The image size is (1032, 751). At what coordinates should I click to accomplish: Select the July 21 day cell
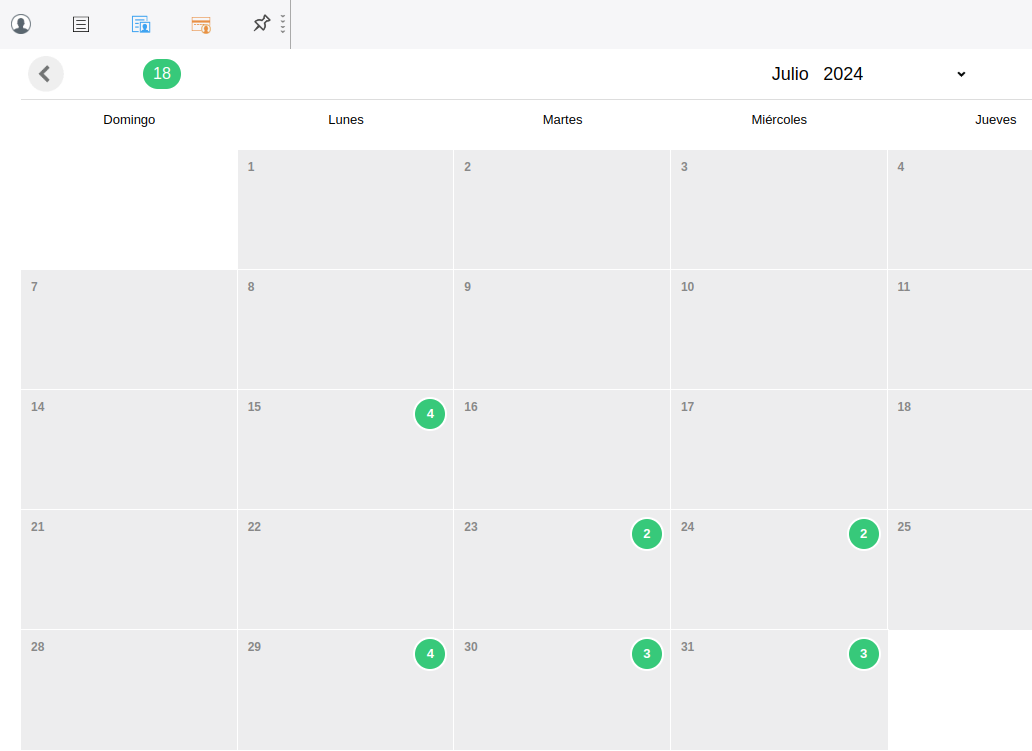tap(129, 570)
